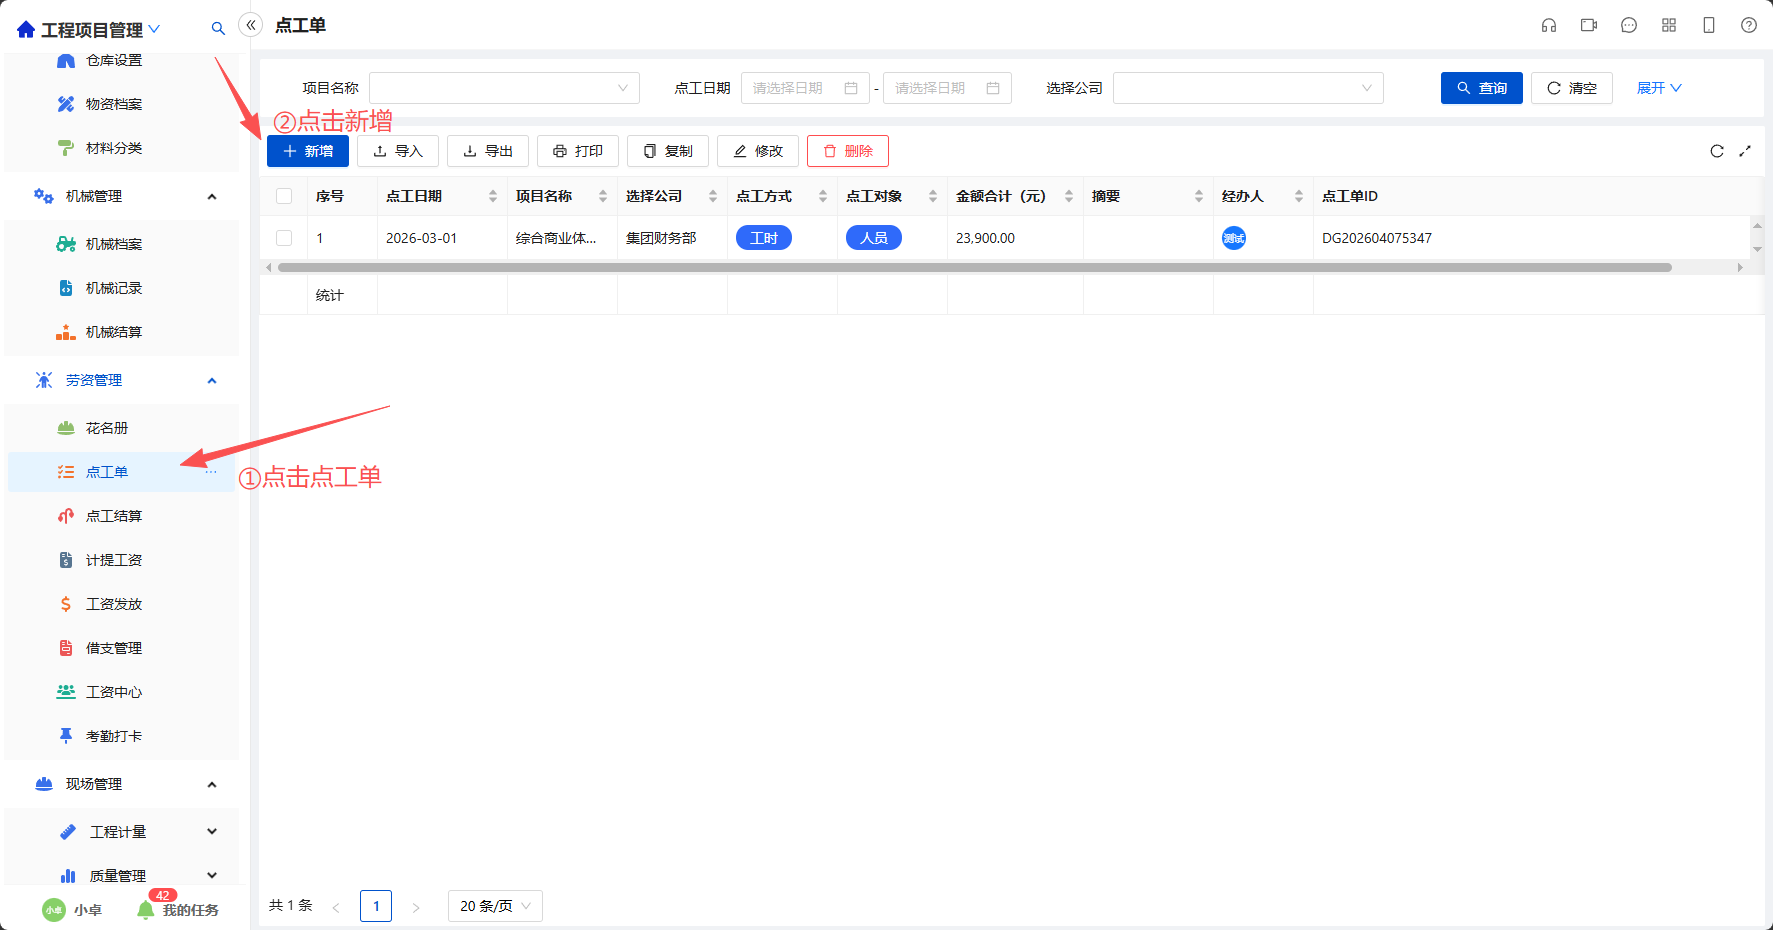Sort by 点工日期 column arrows
1773x930 pixels.
[x=493, y=196]
